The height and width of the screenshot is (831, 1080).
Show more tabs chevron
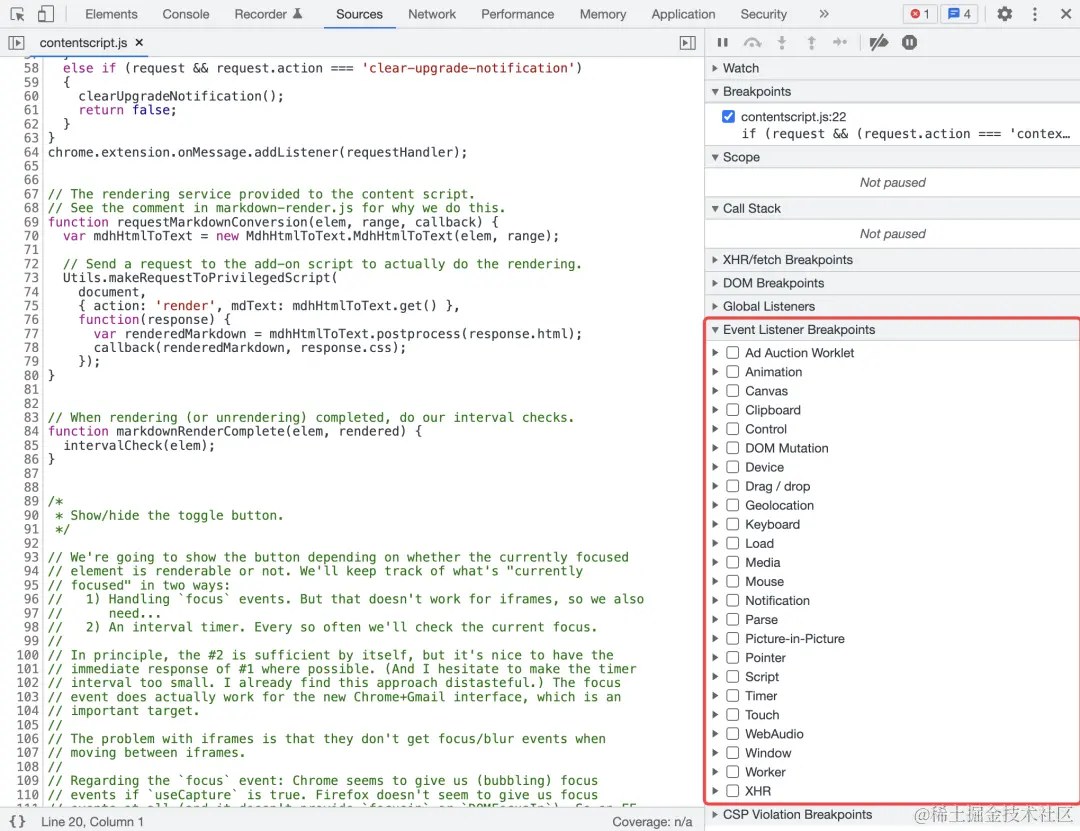[824, 14]
